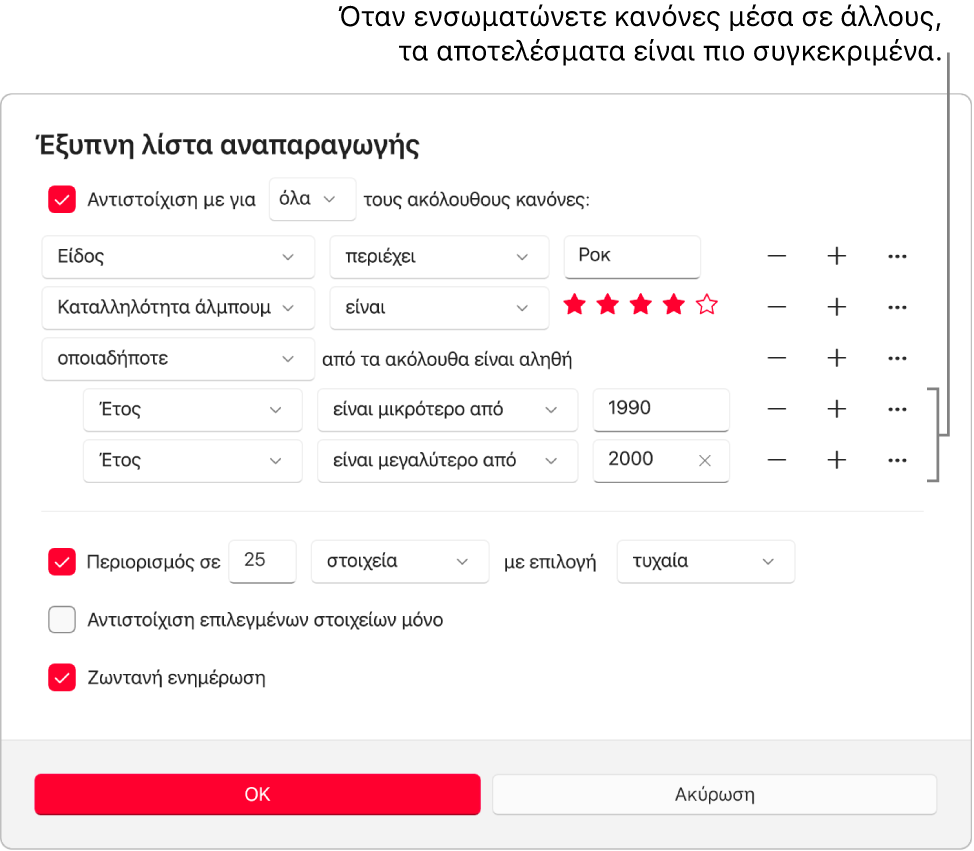The height and width of the screenshot is (851, 974).
Task: Uncheck the Περιορισμός σε option
Action: 62,562
